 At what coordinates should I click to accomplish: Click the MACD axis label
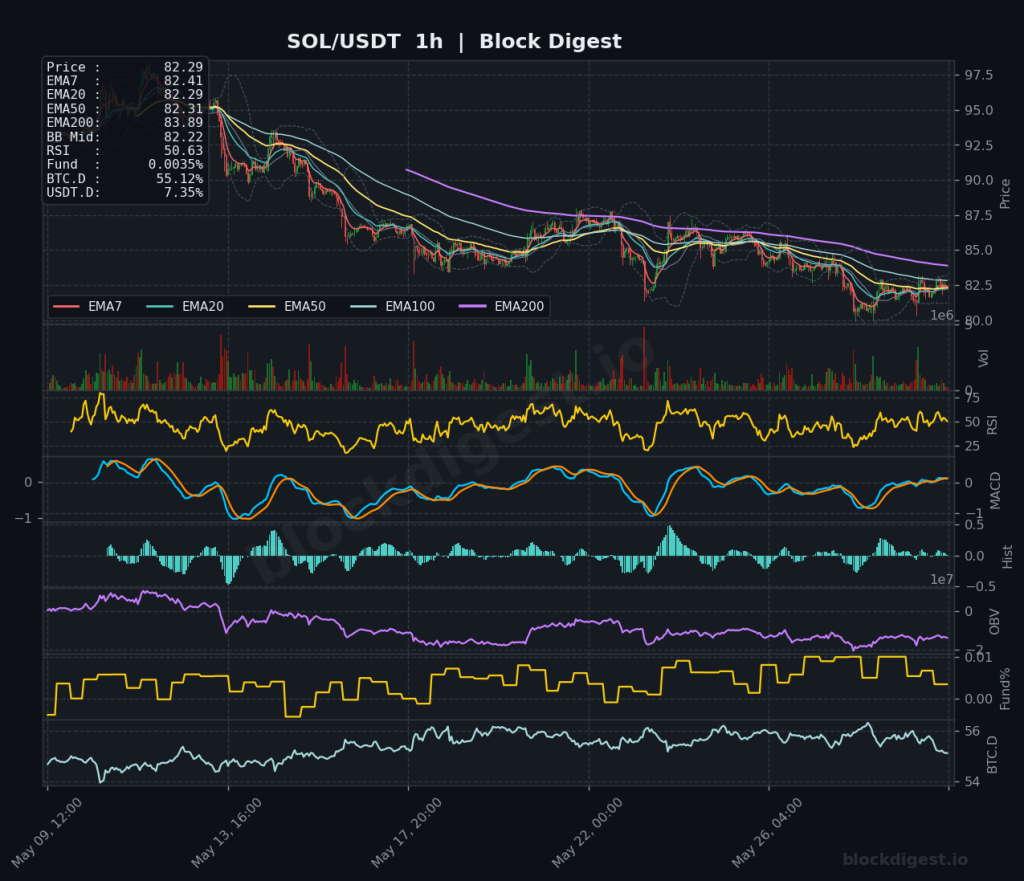(995, 490)
